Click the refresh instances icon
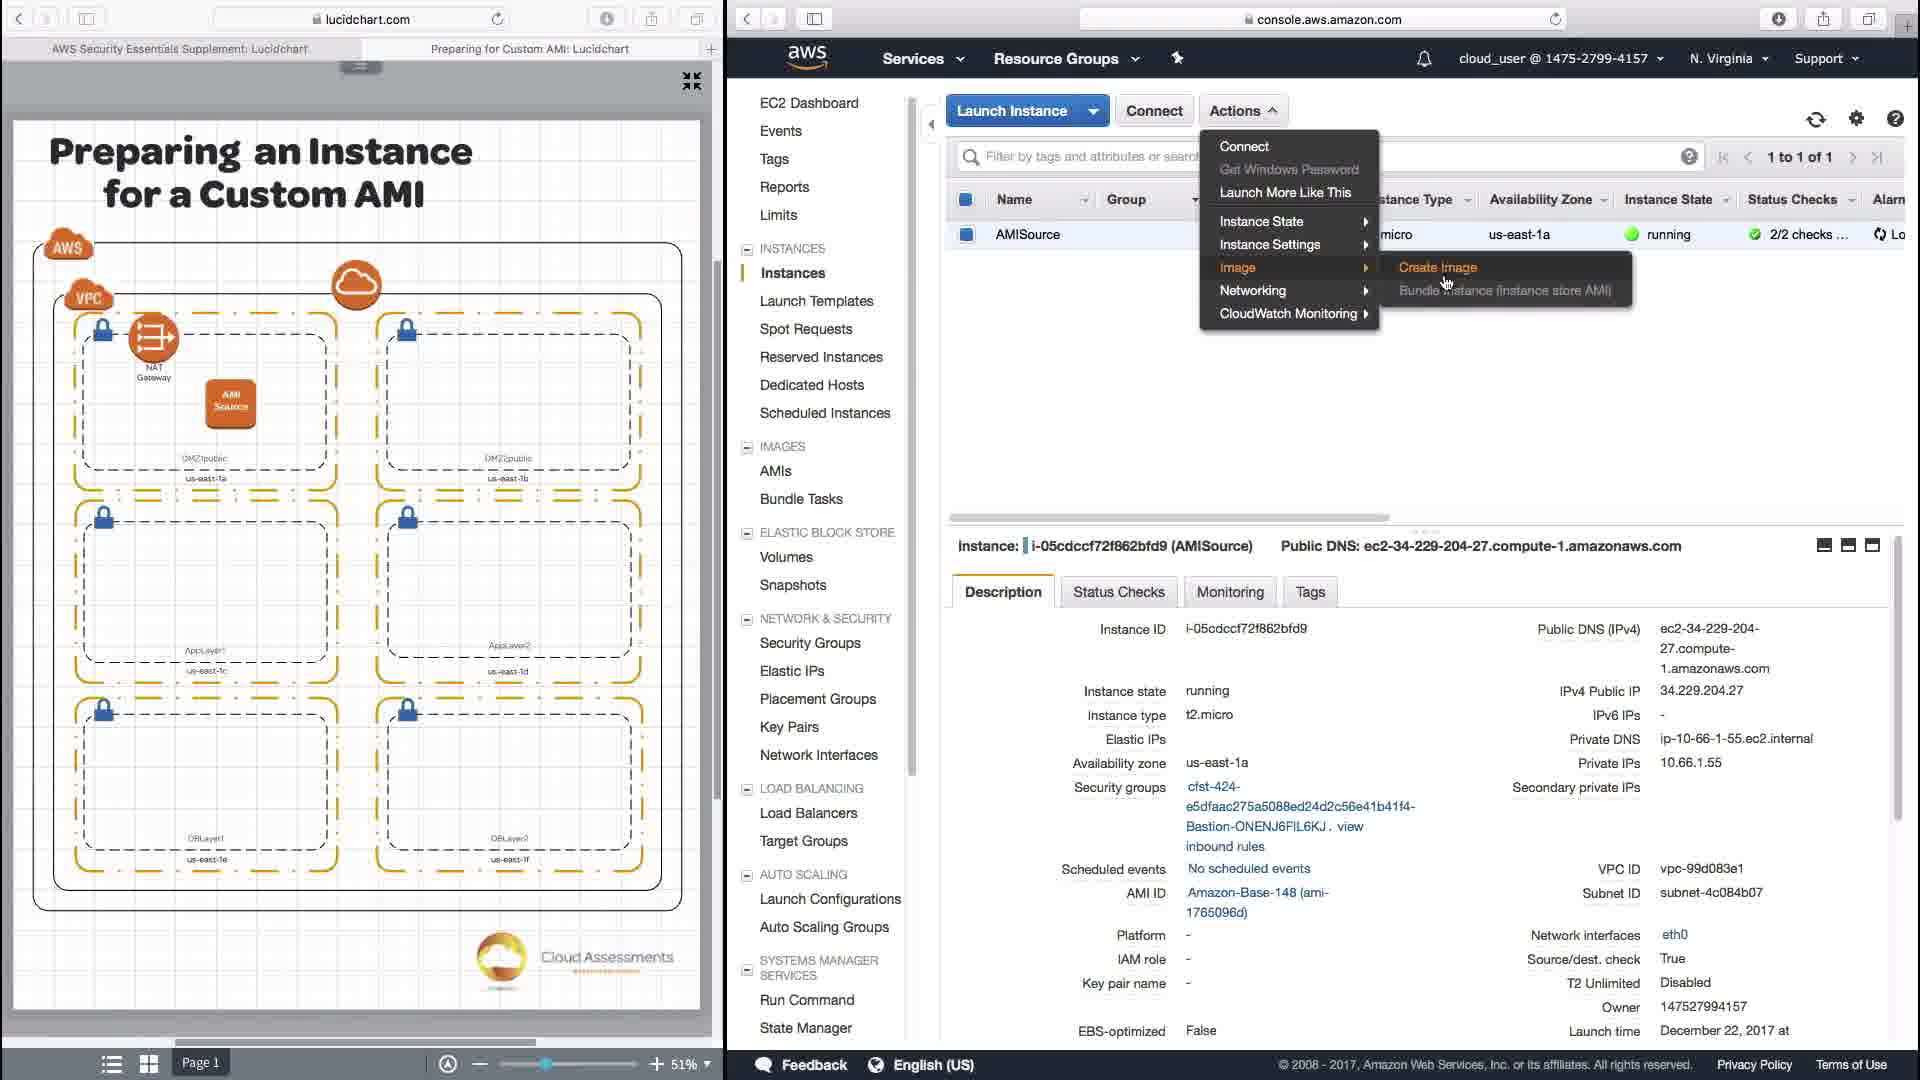This screenshot has height=1080, width=1920. point(1816,119)
